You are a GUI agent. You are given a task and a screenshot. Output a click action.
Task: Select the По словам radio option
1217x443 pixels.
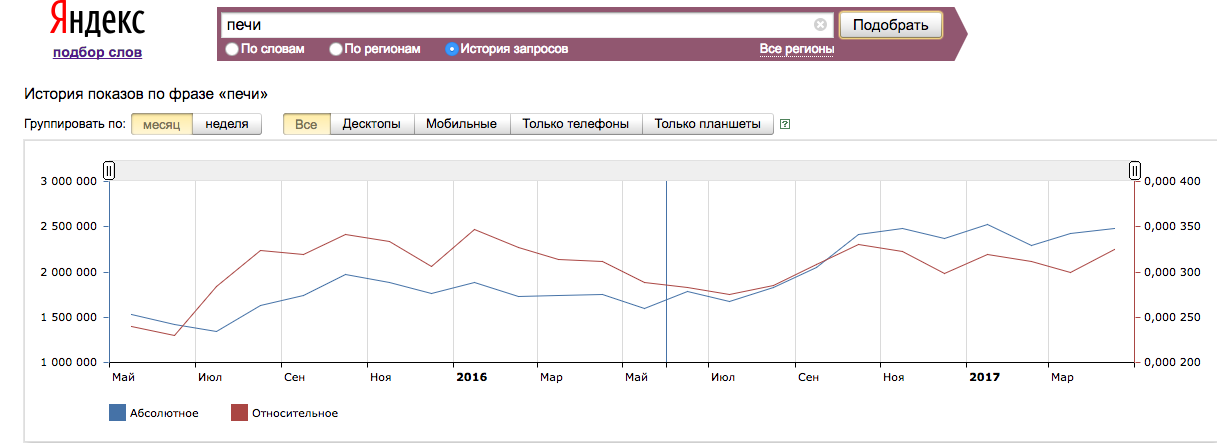[232, 49]
